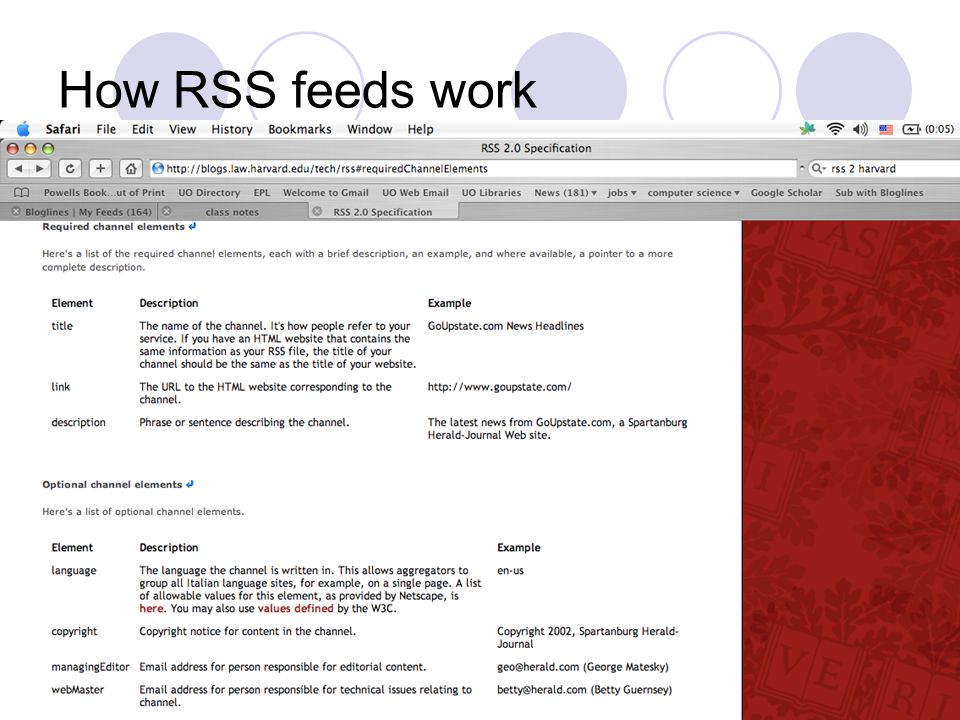The height and width of the screenshot is (720, 960).
Task: Reload the page with the refresh button
Action: pos(70,168)
